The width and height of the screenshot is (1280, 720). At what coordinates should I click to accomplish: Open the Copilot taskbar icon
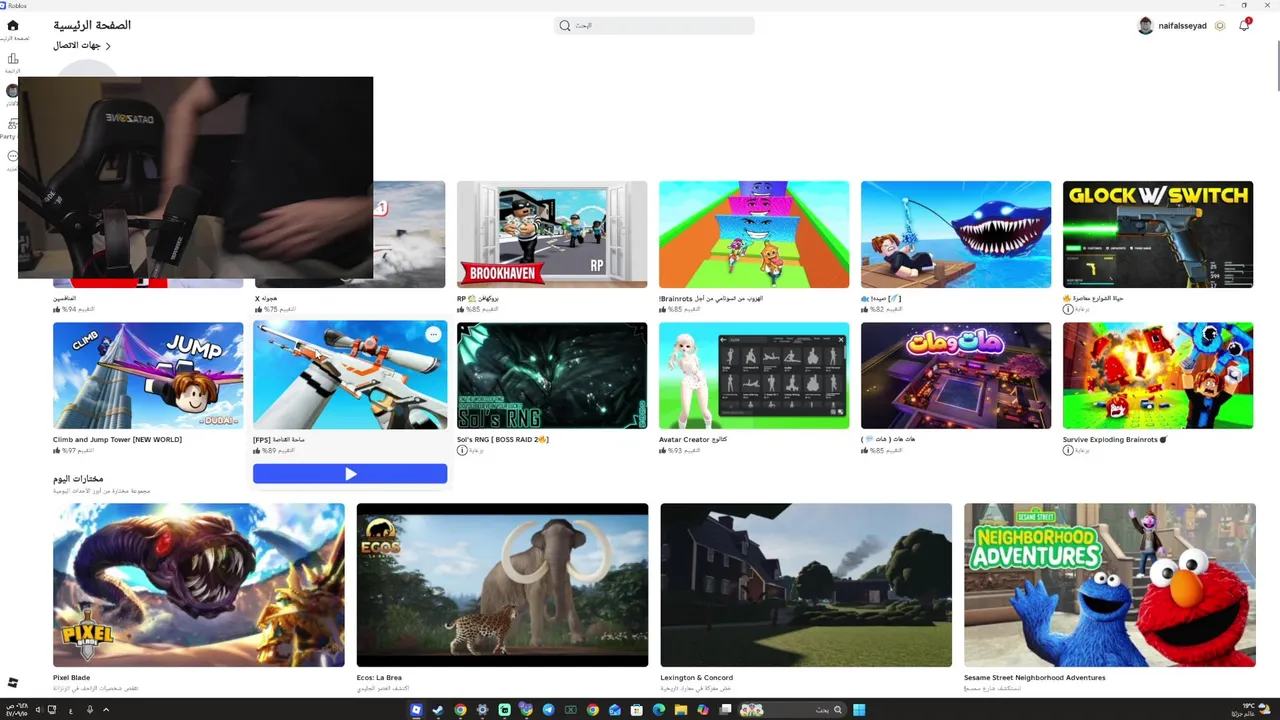tap(703, 710)
